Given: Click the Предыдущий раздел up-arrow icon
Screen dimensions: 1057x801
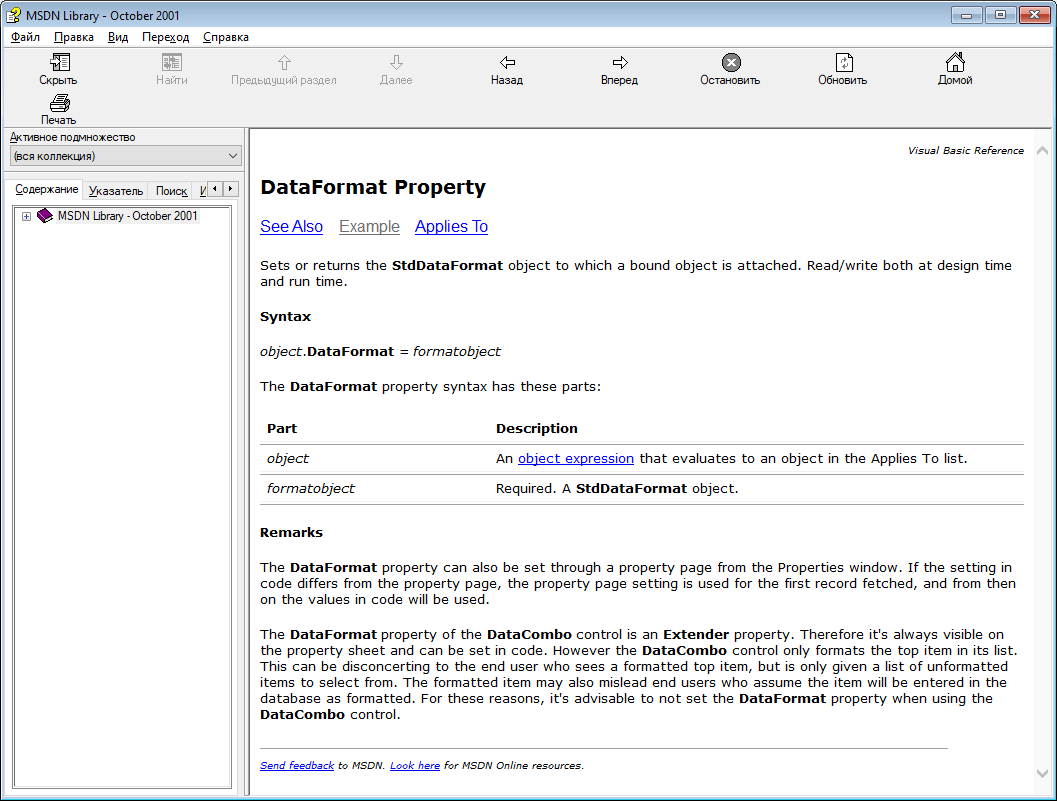Looking at the screenshot, I should (x=284, y=63).
